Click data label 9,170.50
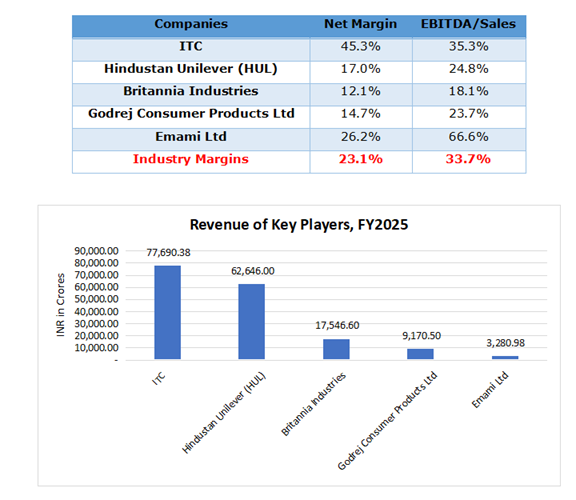576x500 pixels. click(421, 336)
